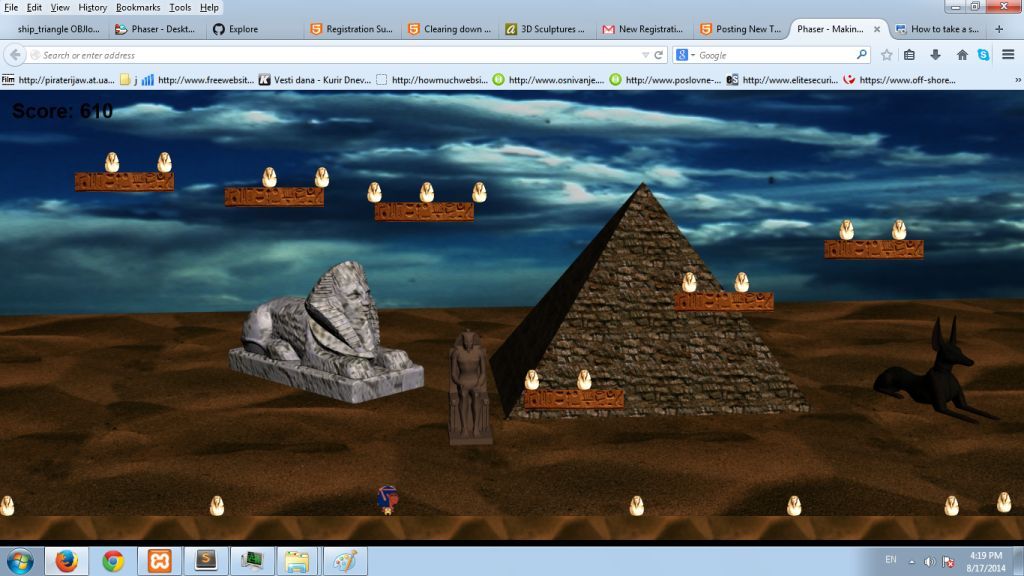Image resolution: width=1024 pixels, height=576 pixels.
Task: Click the Skype icon in the toolbar
Action: [984, 55]
